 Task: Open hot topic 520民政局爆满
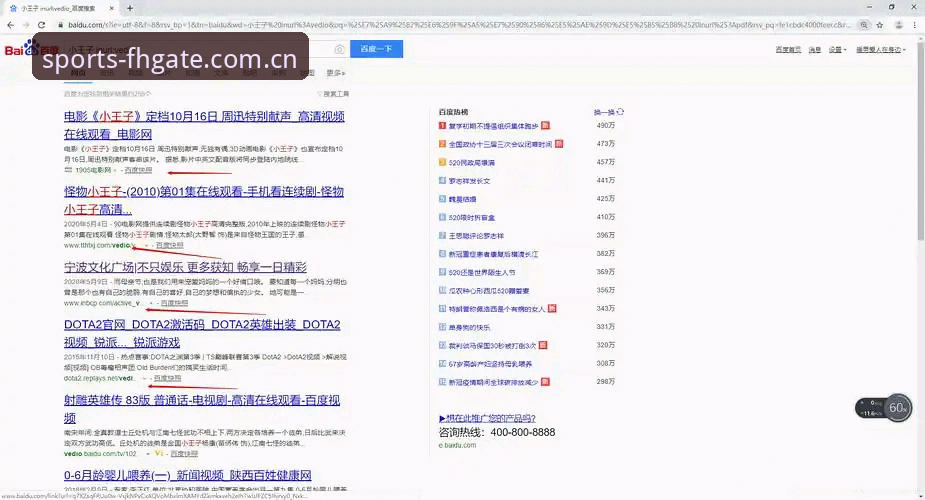click(x=471, y=162)
